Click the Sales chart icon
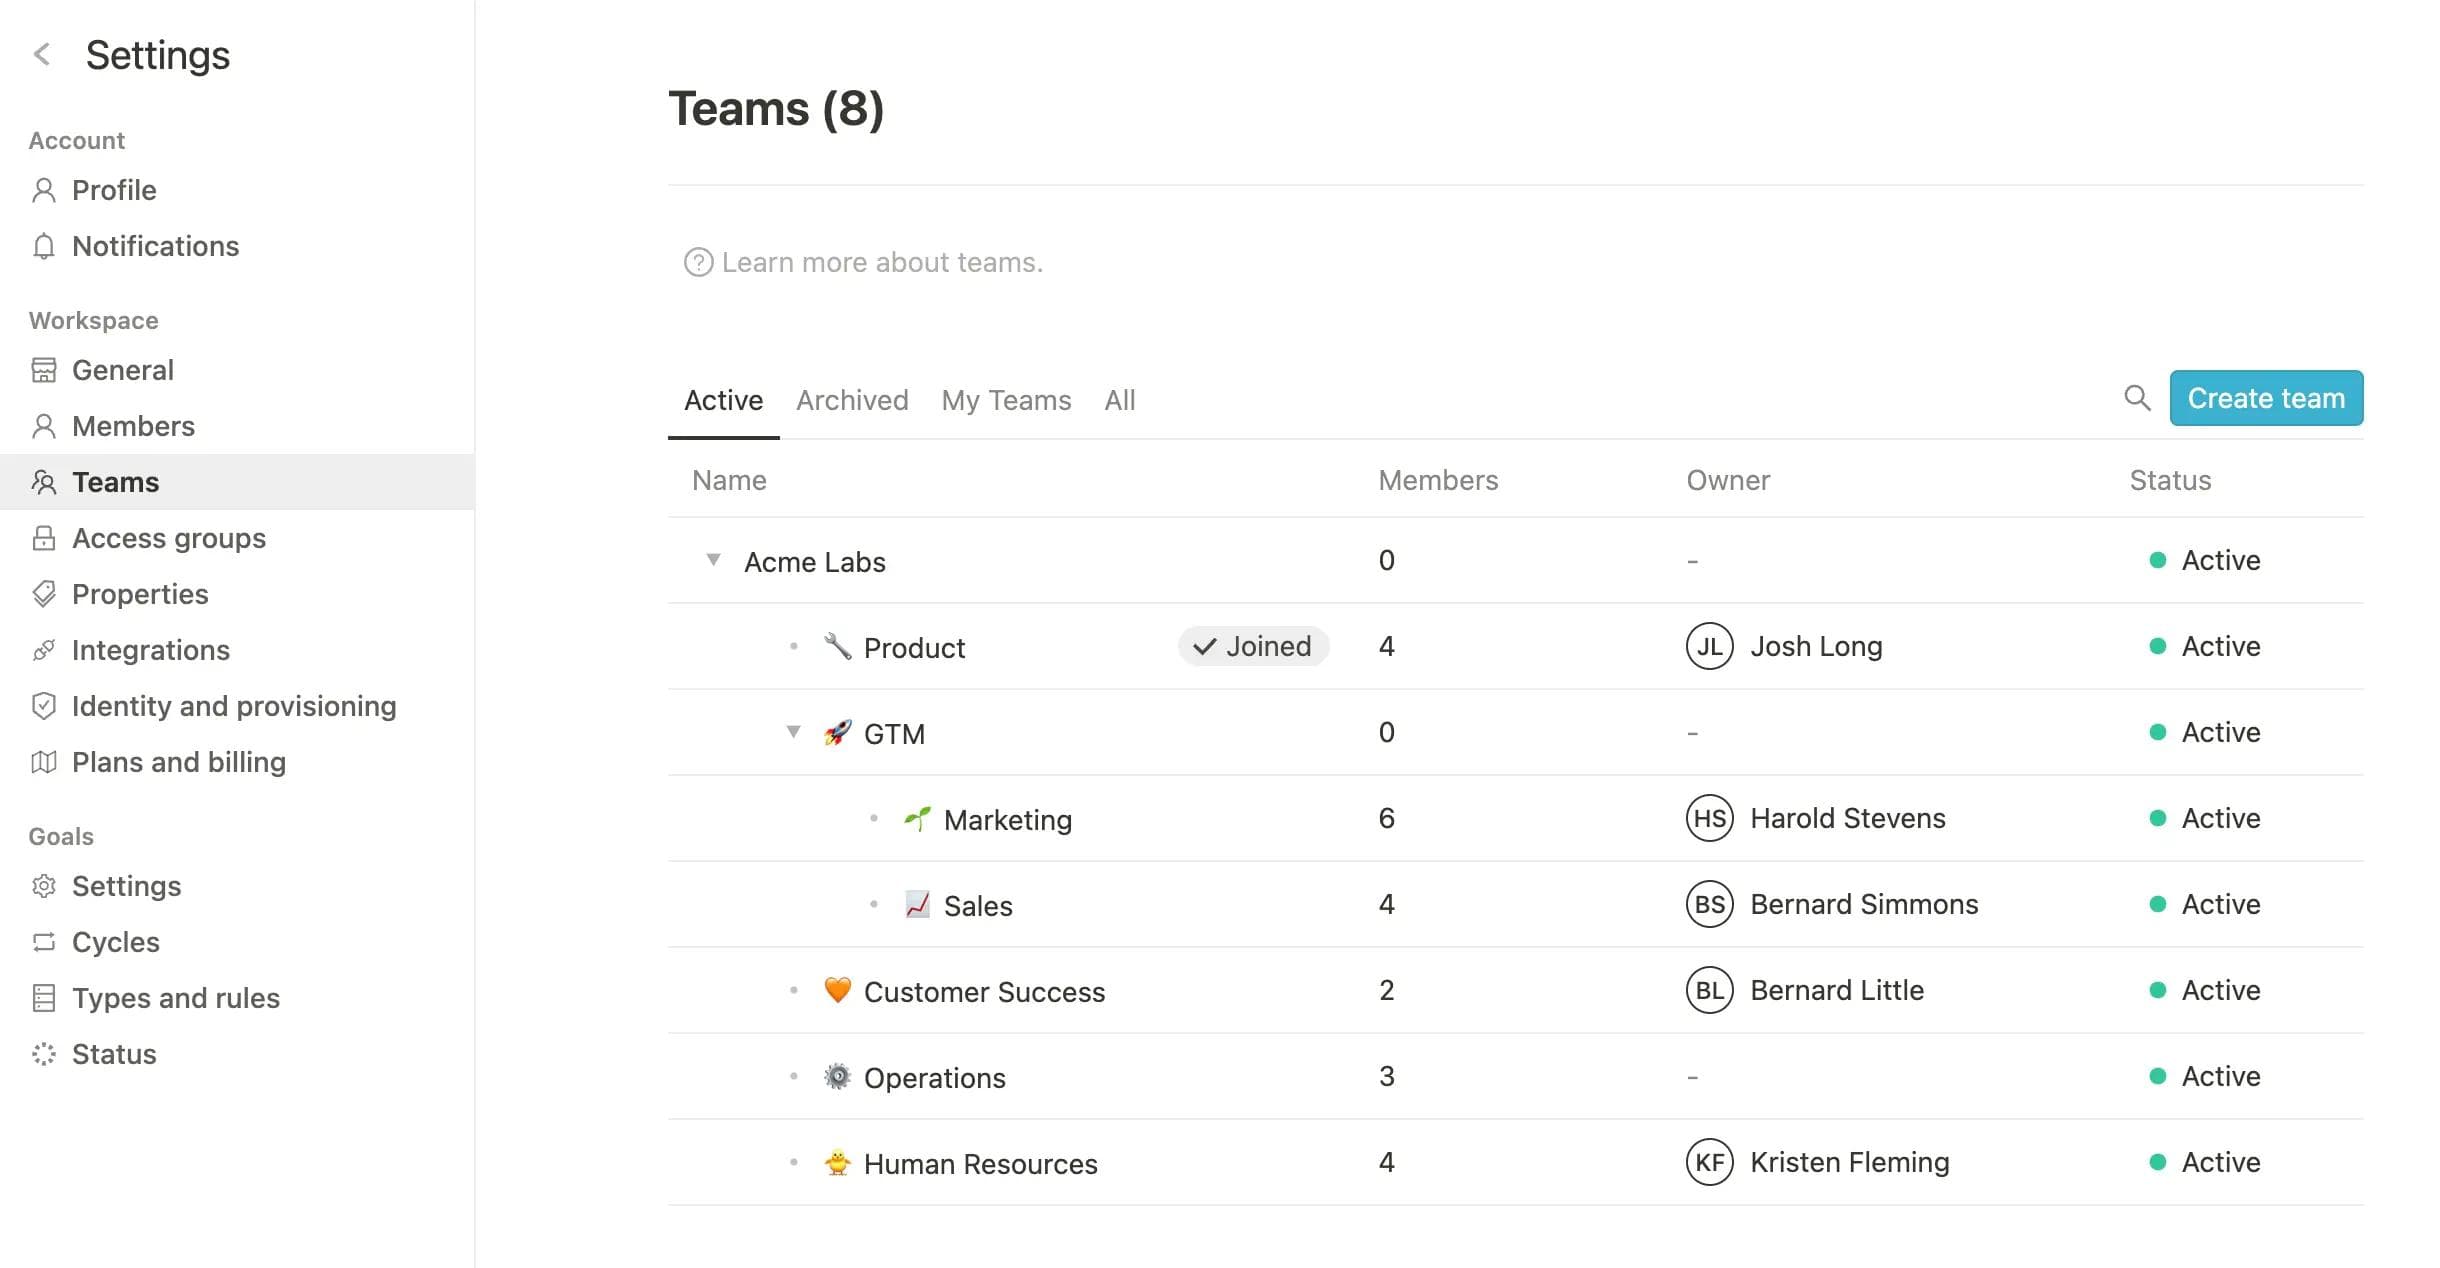 [917, 905]
